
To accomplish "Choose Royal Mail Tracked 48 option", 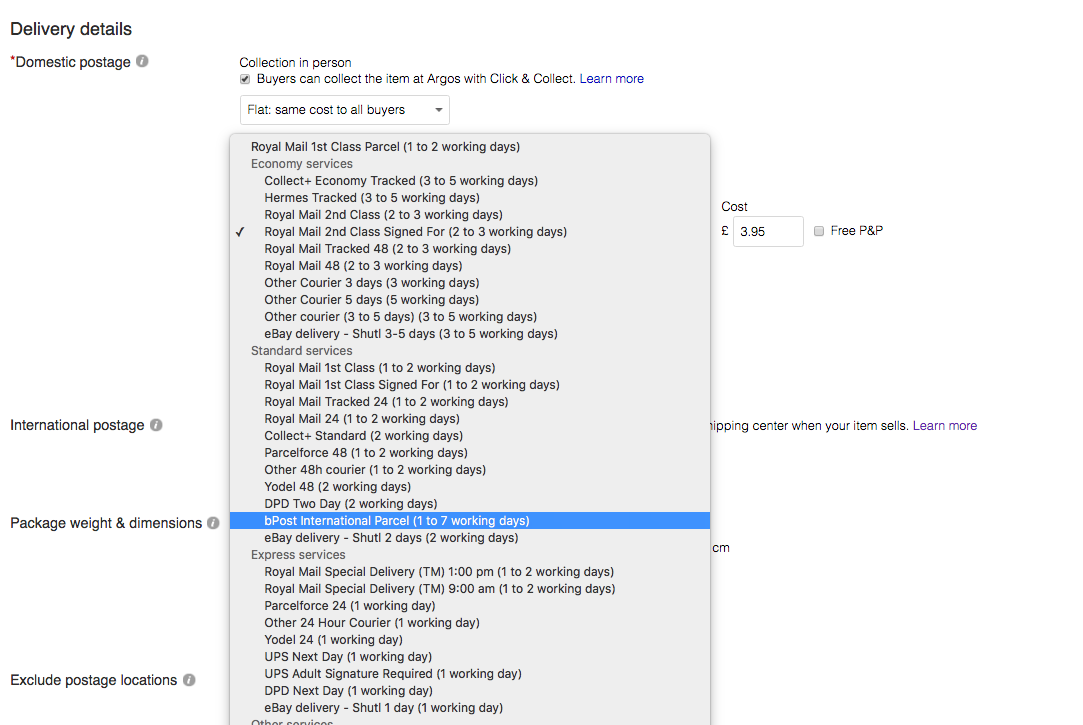I will click(470, 249).
